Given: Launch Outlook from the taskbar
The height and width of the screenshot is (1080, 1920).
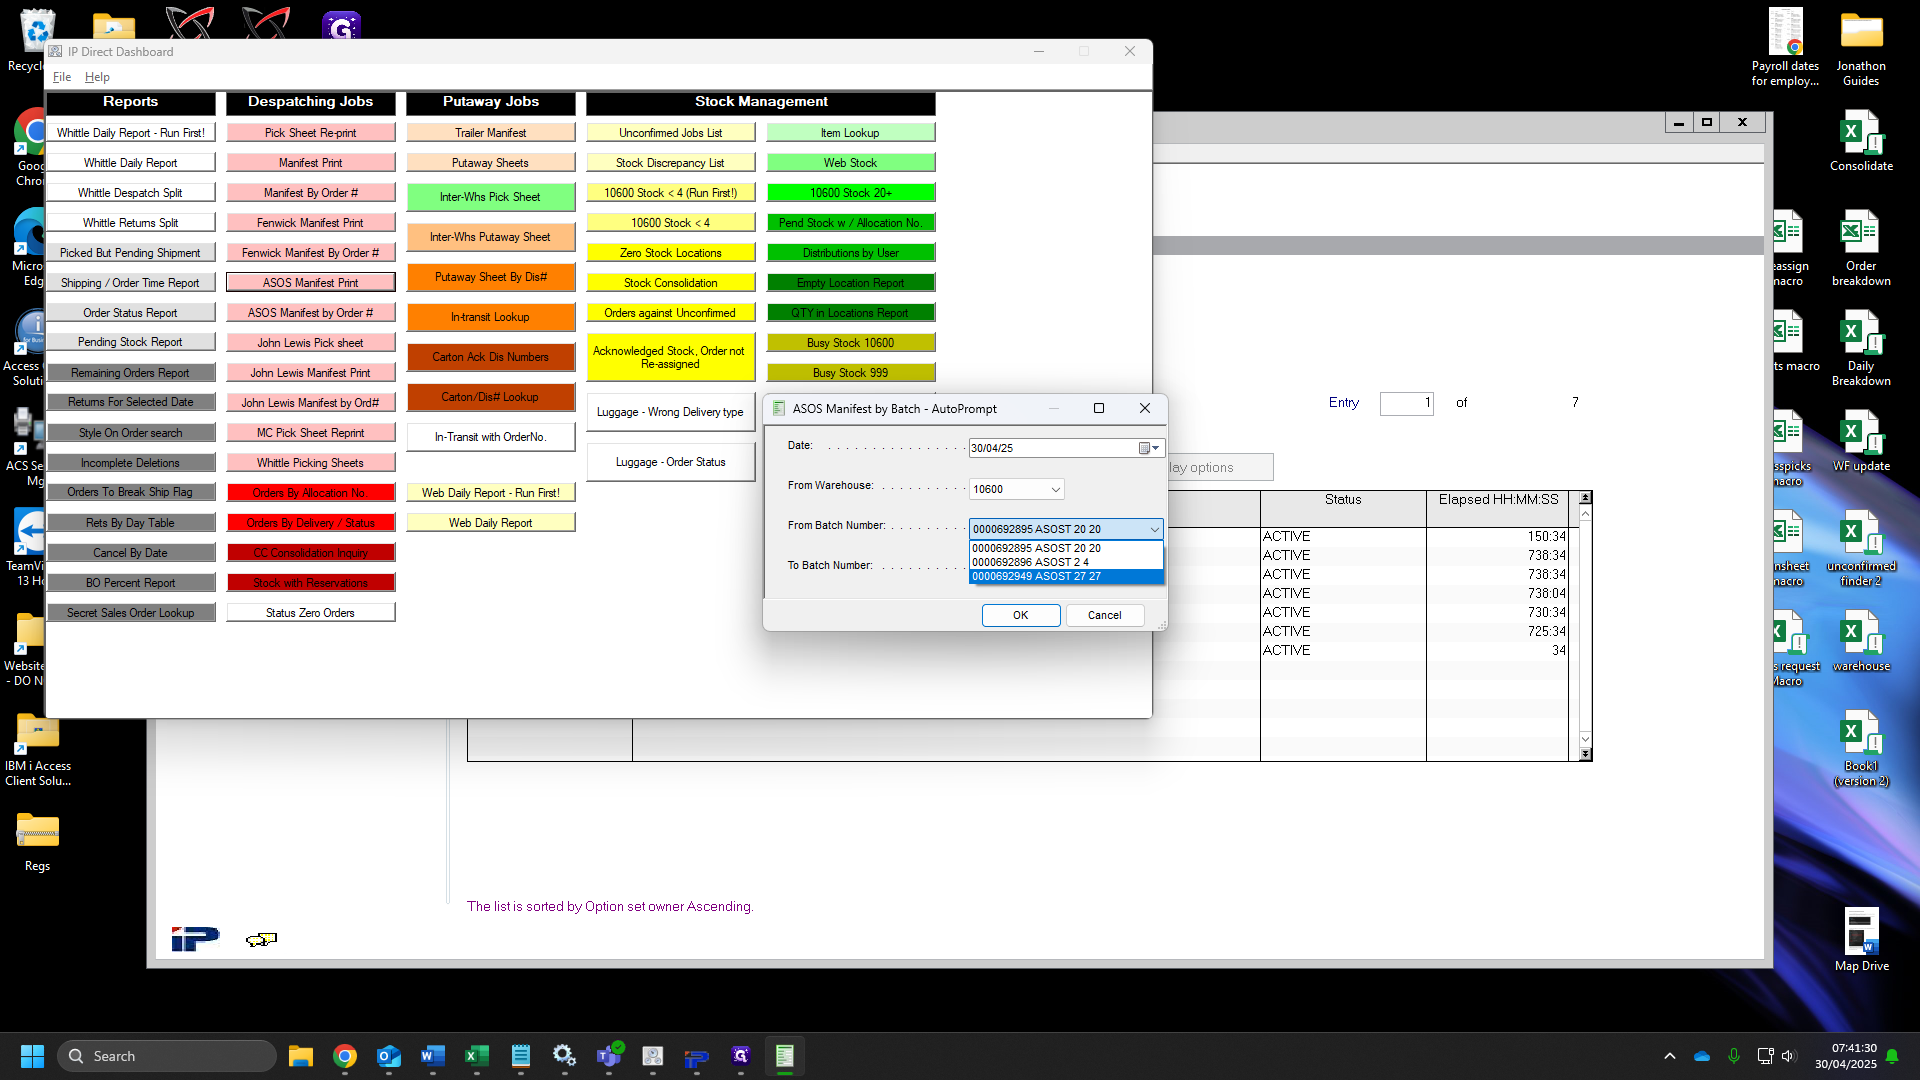Looking at the screenshot, I should [389, 1056].
